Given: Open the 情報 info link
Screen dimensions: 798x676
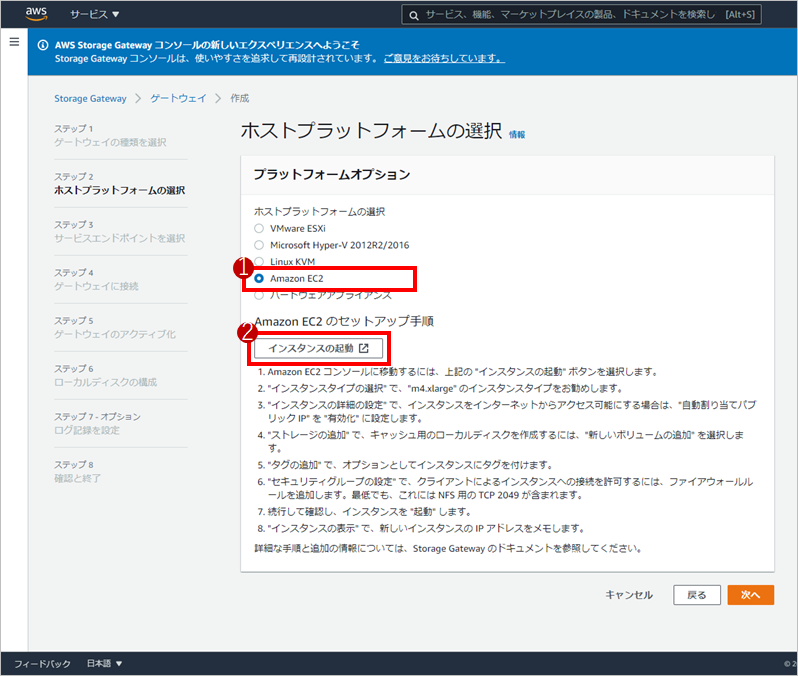Looking at the screenshot, I should (517, 134).
